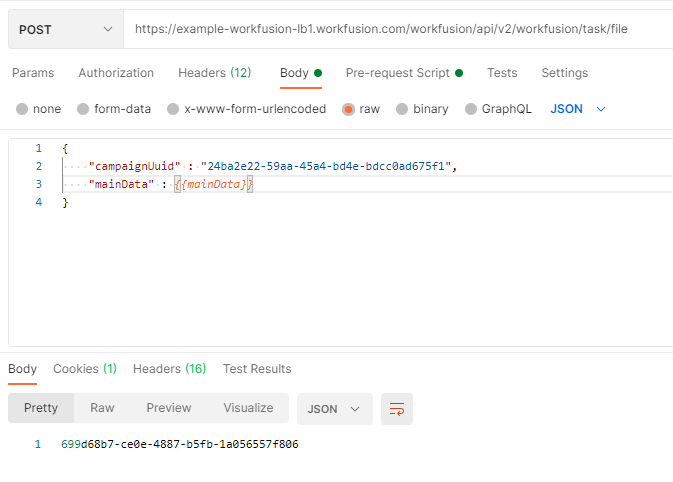This screenshot has height=482, width=673.
Task: Open the response Body tab
Action: coord(22,369)
